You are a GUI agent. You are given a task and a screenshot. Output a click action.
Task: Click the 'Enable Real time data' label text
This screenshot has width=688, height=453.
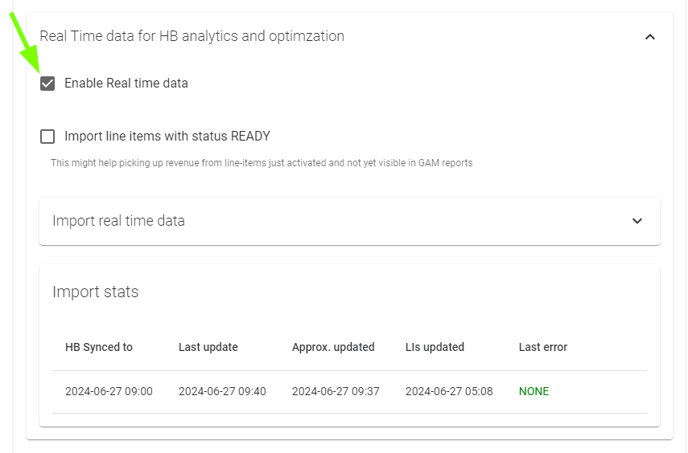[126, 83]
